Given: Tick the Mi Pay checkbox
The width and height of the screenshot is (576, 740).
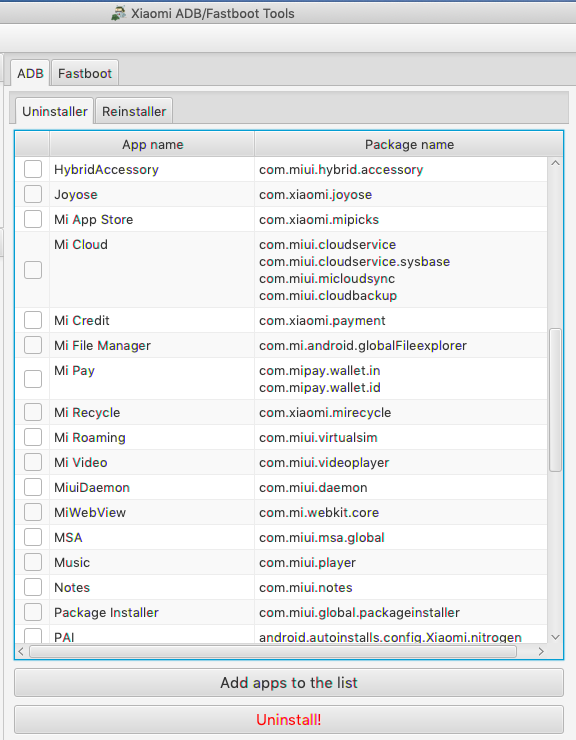Looking at the screenshot, I should (x=33, y=378).
